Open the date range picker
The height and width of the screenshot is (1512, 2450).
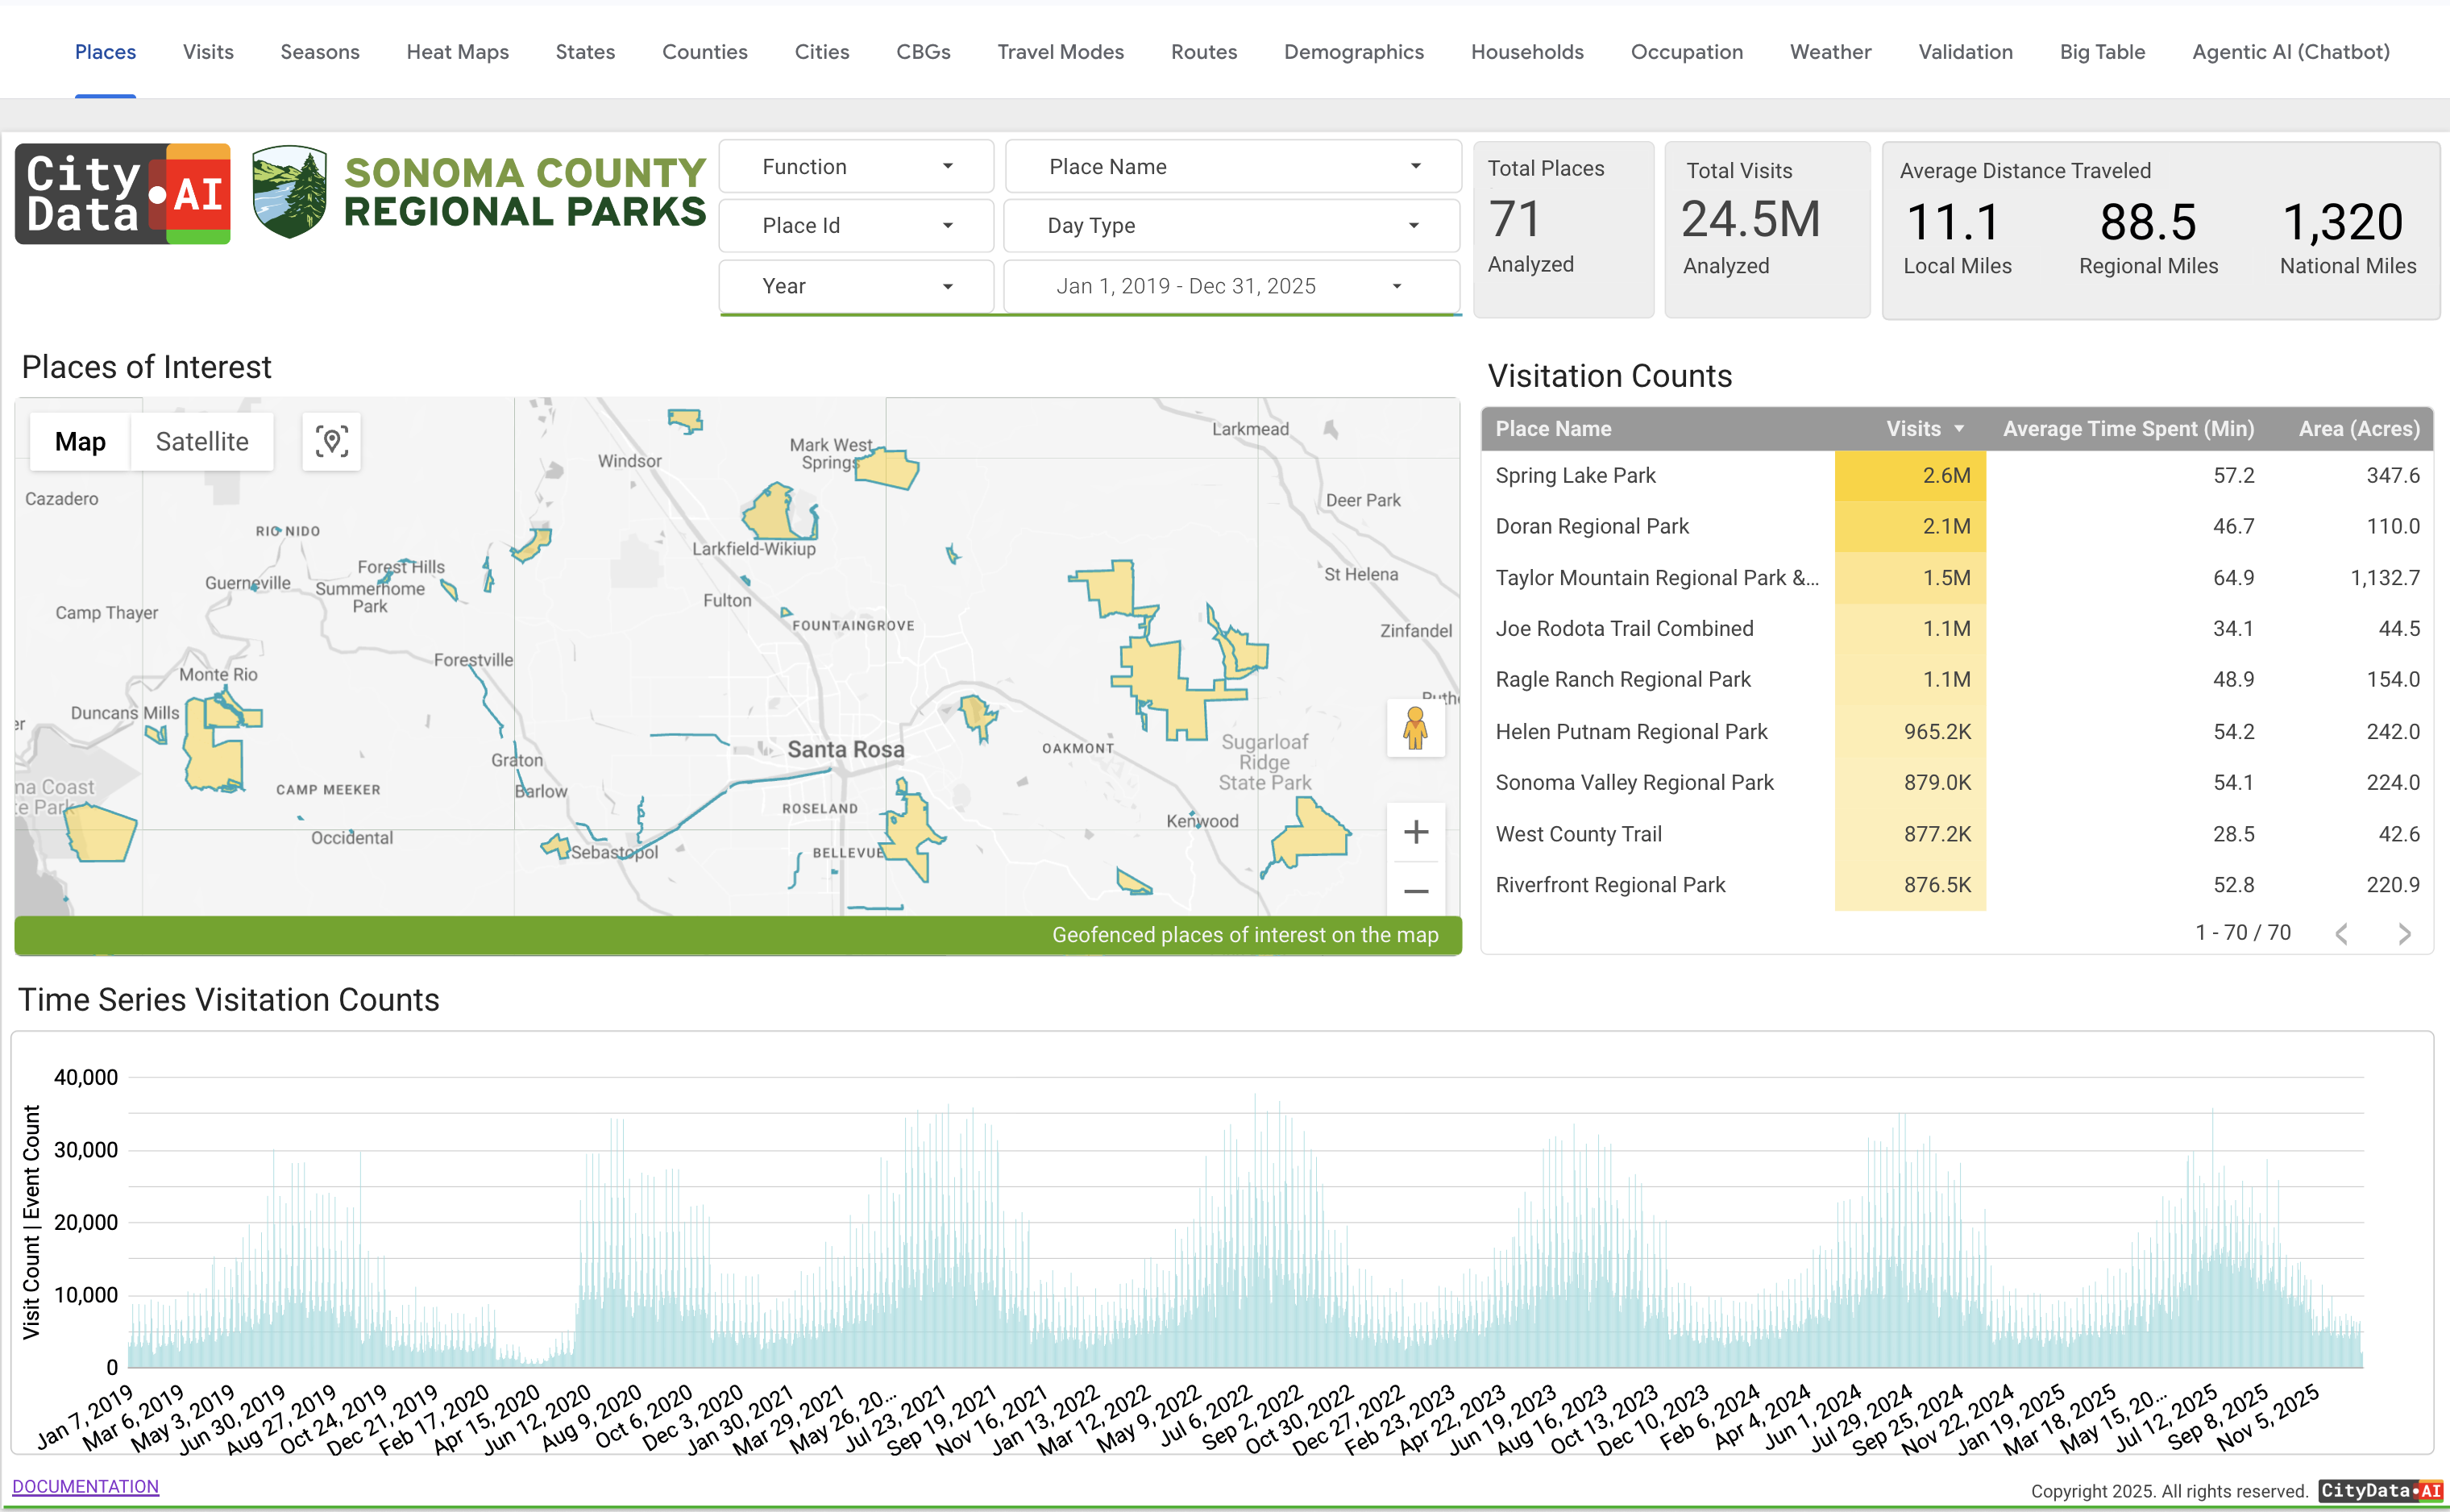pos(1233,286)
